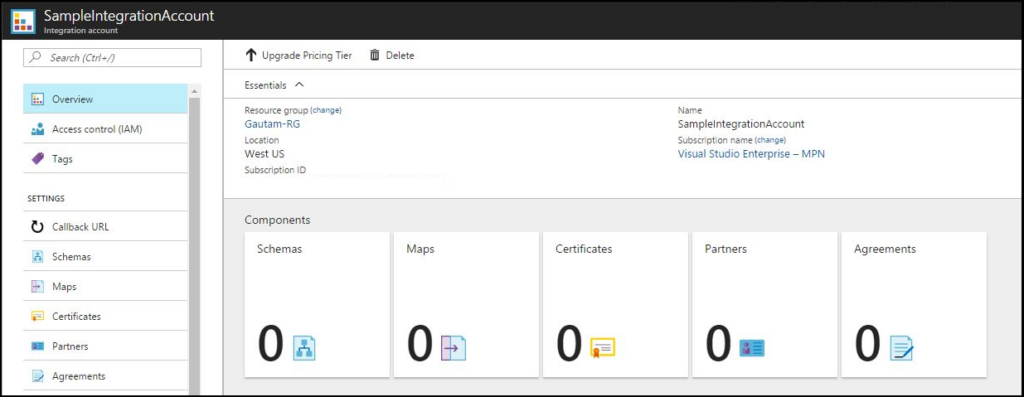The height and width of the screenshot is (397, 1024).
Task: Select Tags in the left menu
Action: pyautogui.click(x=105, y=159)
